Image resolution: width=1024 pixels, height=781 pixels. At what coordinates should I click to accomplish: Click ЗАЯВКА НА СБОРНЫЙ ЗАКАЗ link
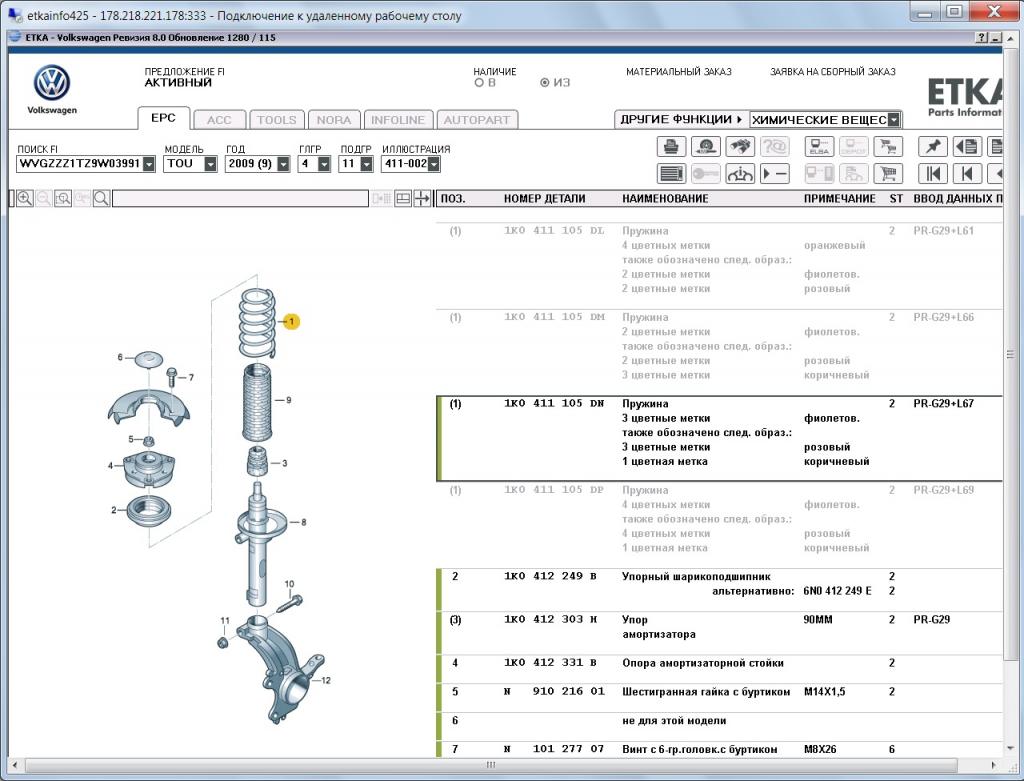(x=833, y=72)
